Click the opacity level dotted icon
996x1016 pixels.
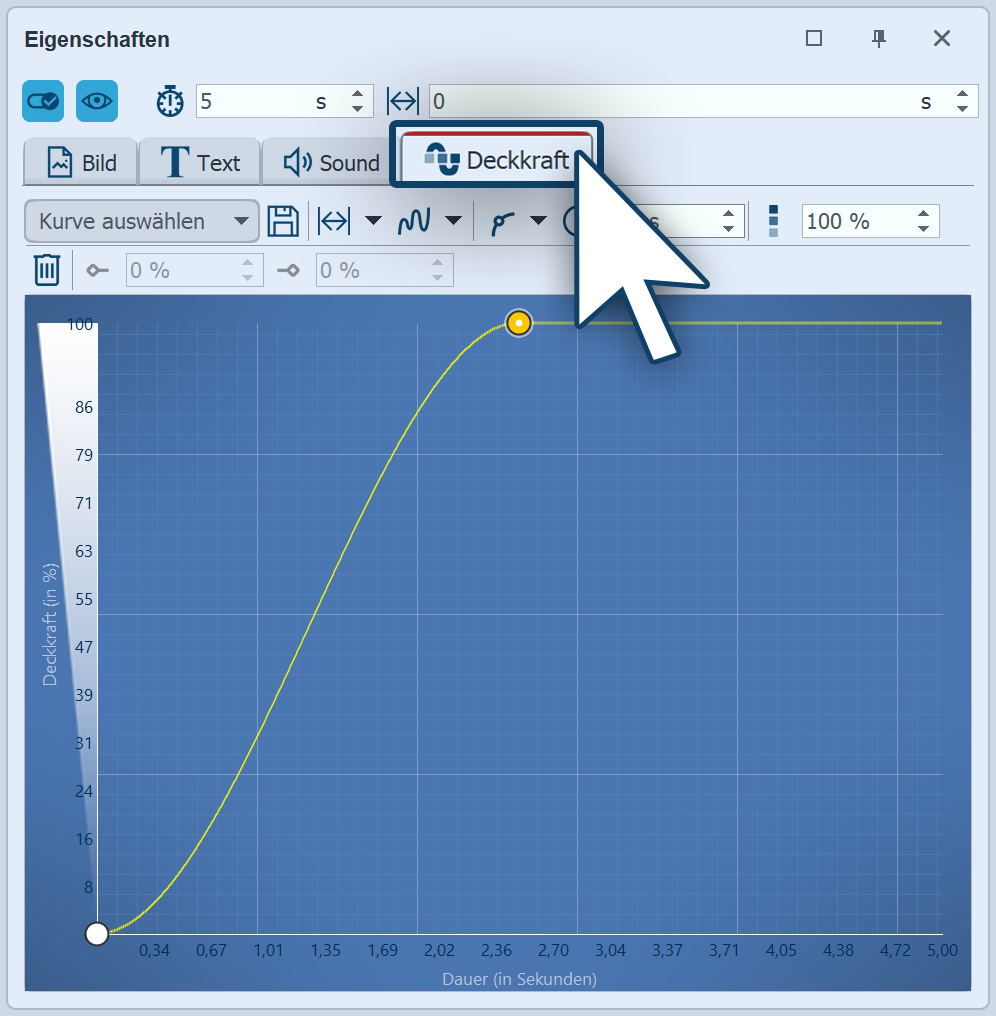[x=773, y=221]
